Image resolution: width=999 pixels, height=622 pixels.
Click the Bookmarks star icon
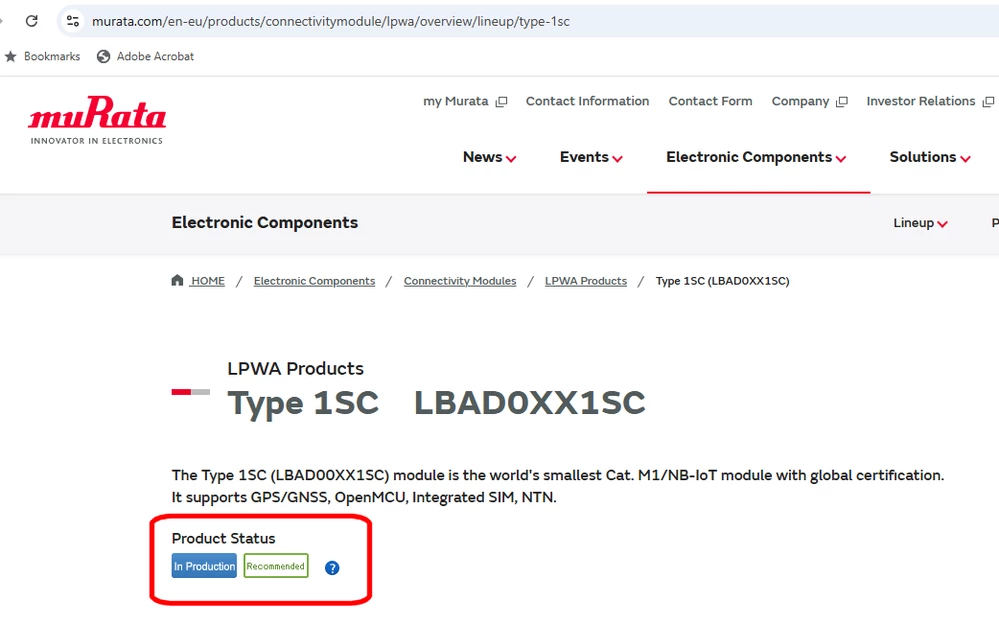(11, 56)
